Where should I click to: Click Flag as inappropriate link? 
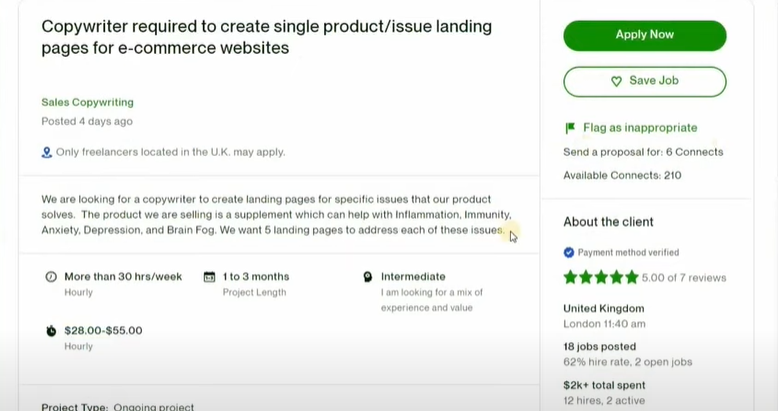coord(640,128)
